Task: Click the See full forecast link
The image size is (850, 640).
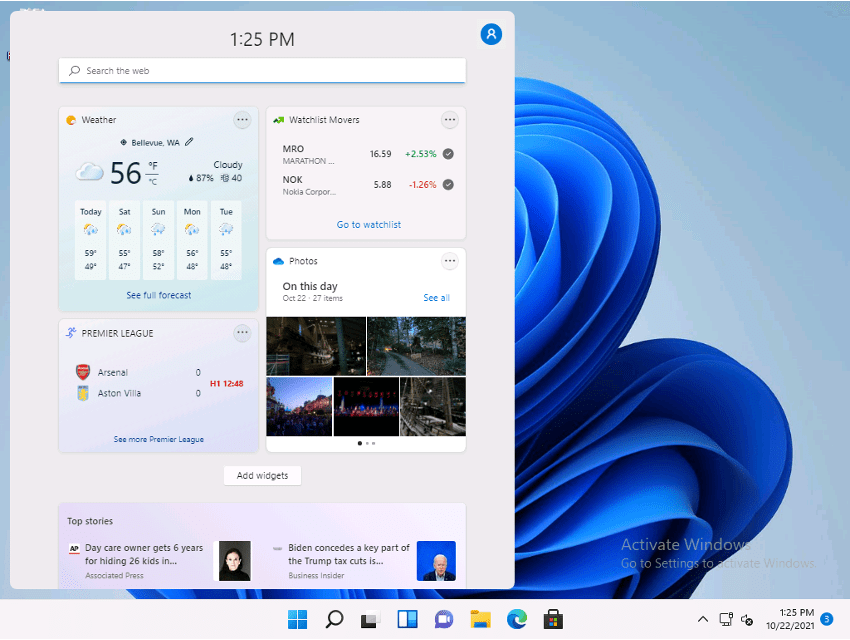Action: tap(159, 295)
